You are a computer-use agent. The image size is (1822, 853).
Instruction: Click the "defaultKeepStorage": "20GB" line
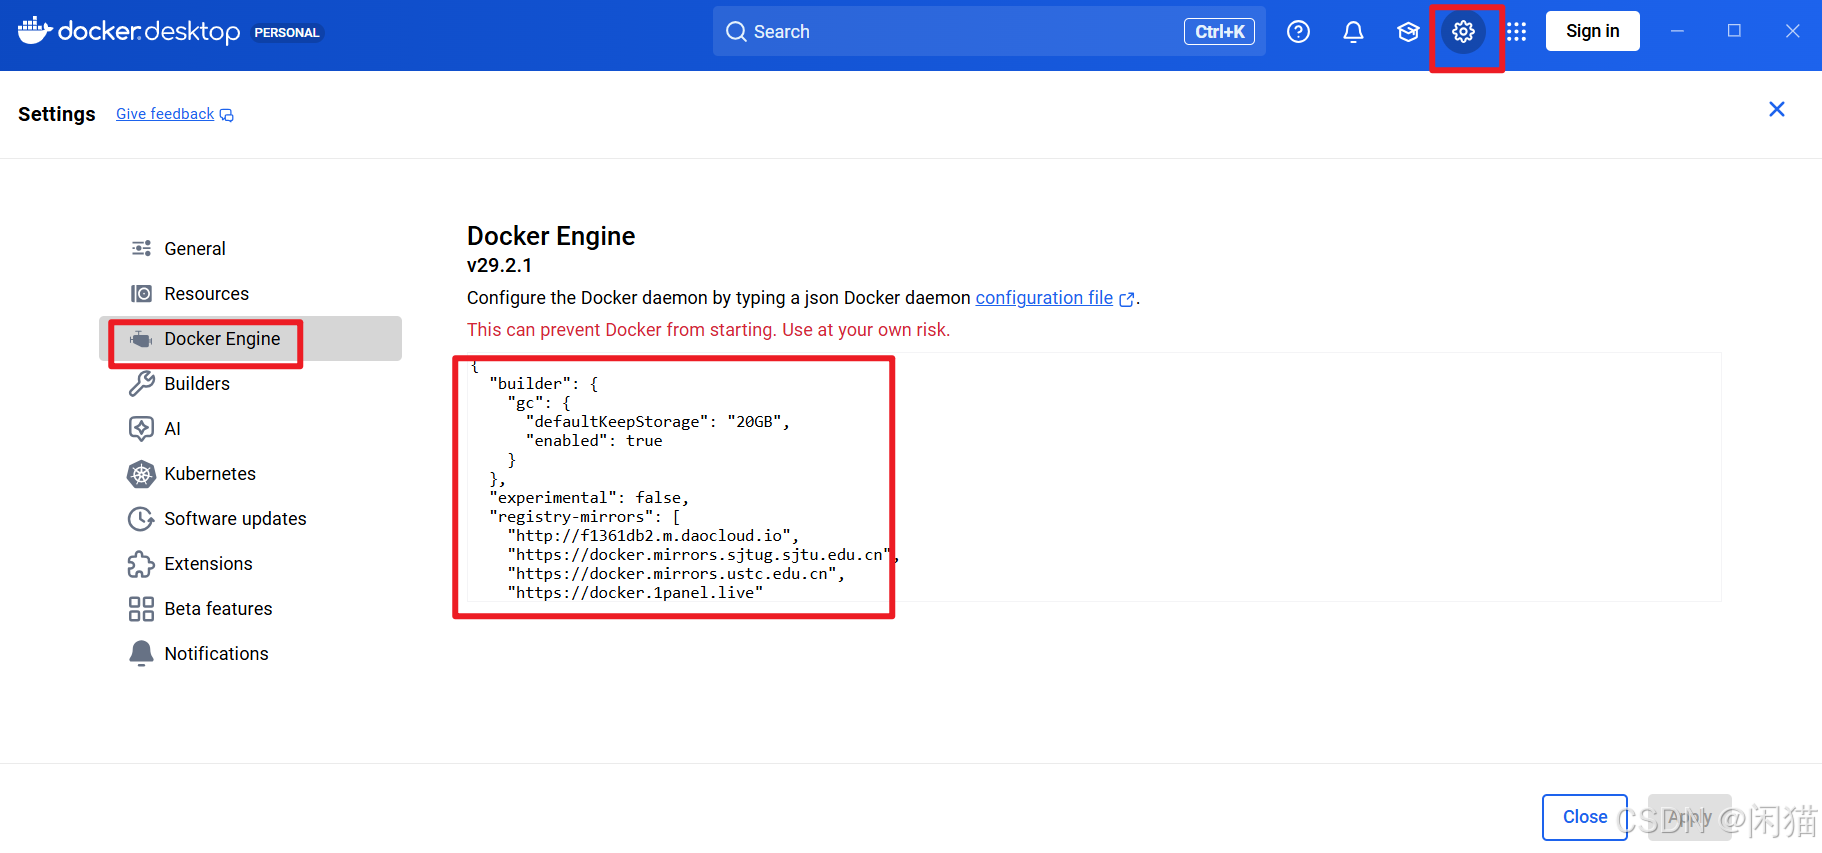tap(658, 422)
